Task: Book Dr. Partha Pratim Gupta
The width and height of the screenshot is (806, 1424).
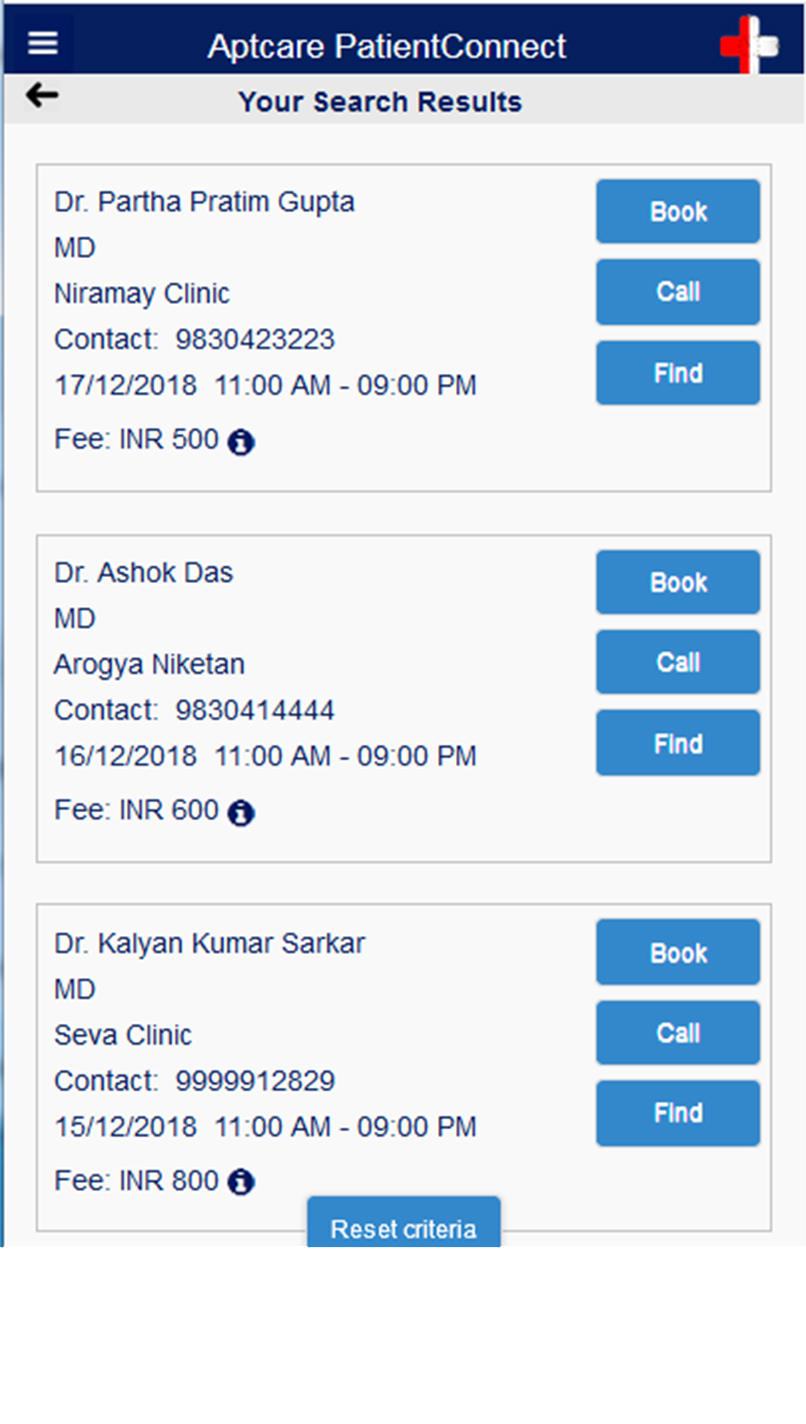Action: tap(678, 212)
